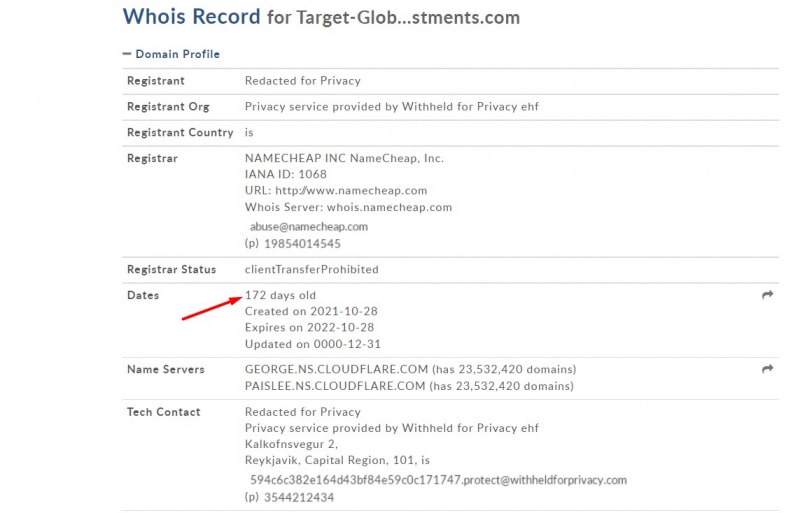Viewport: 800px width, 513px height.
Task: Click 'Reykjavik, Capital Region, 101, is' line
Action: pyautogui.click(x=337, y=460)
